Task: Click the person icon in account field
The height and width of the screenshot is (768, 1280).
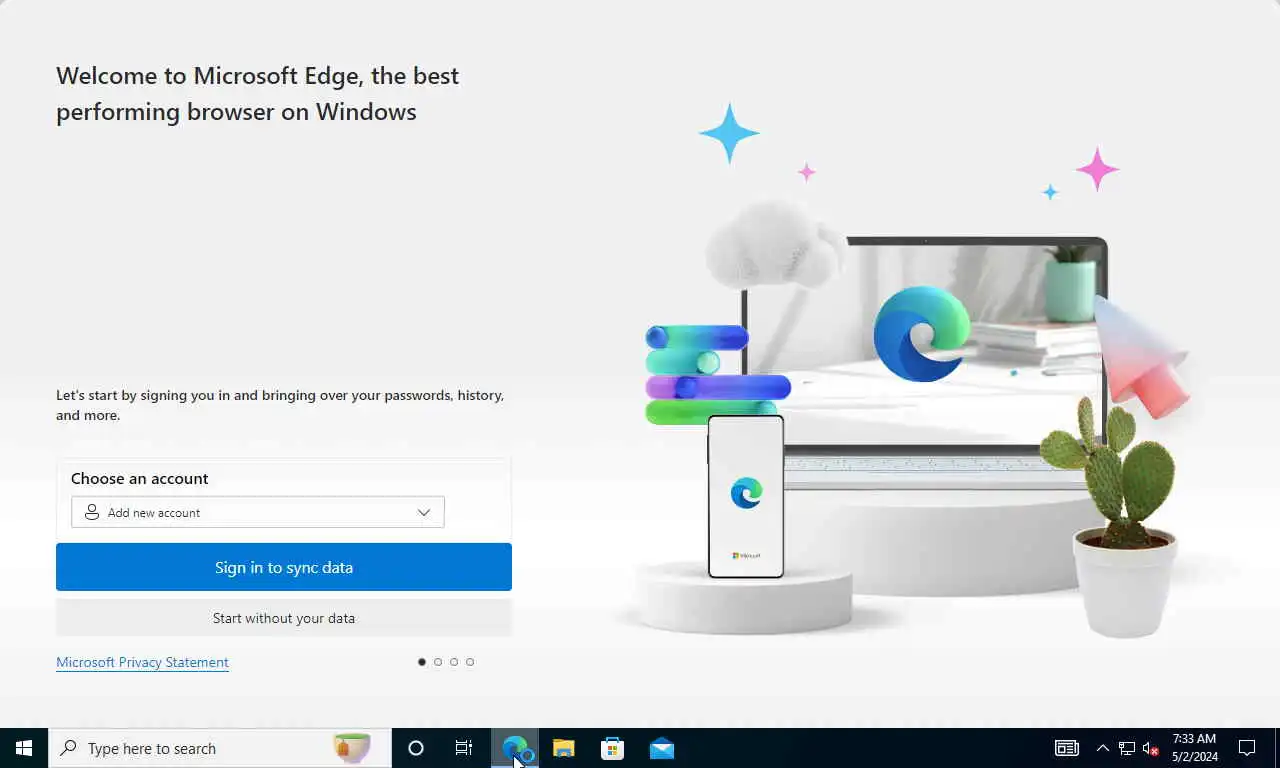Action: (x=91, y=512)
